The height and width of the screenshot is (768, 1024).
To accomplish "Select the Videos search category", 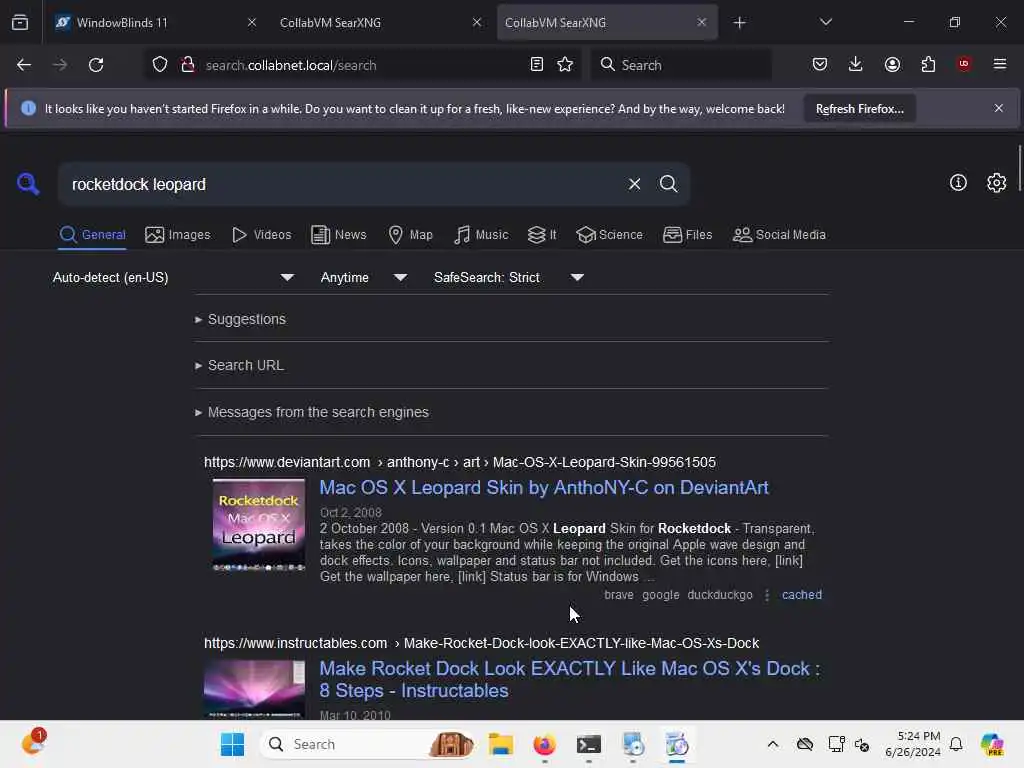I will click(261, 234).
